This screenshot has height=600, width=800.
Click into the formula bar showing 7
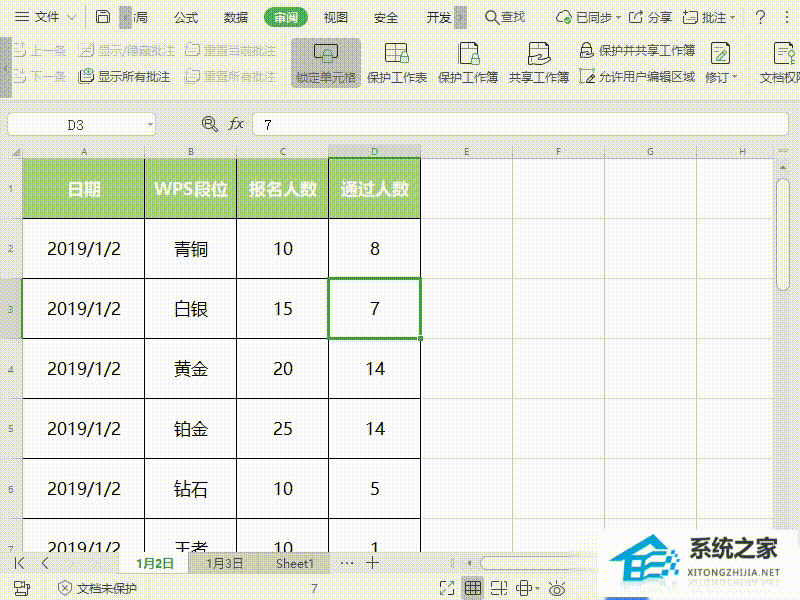pyautogui.click(x=520, y=124)
